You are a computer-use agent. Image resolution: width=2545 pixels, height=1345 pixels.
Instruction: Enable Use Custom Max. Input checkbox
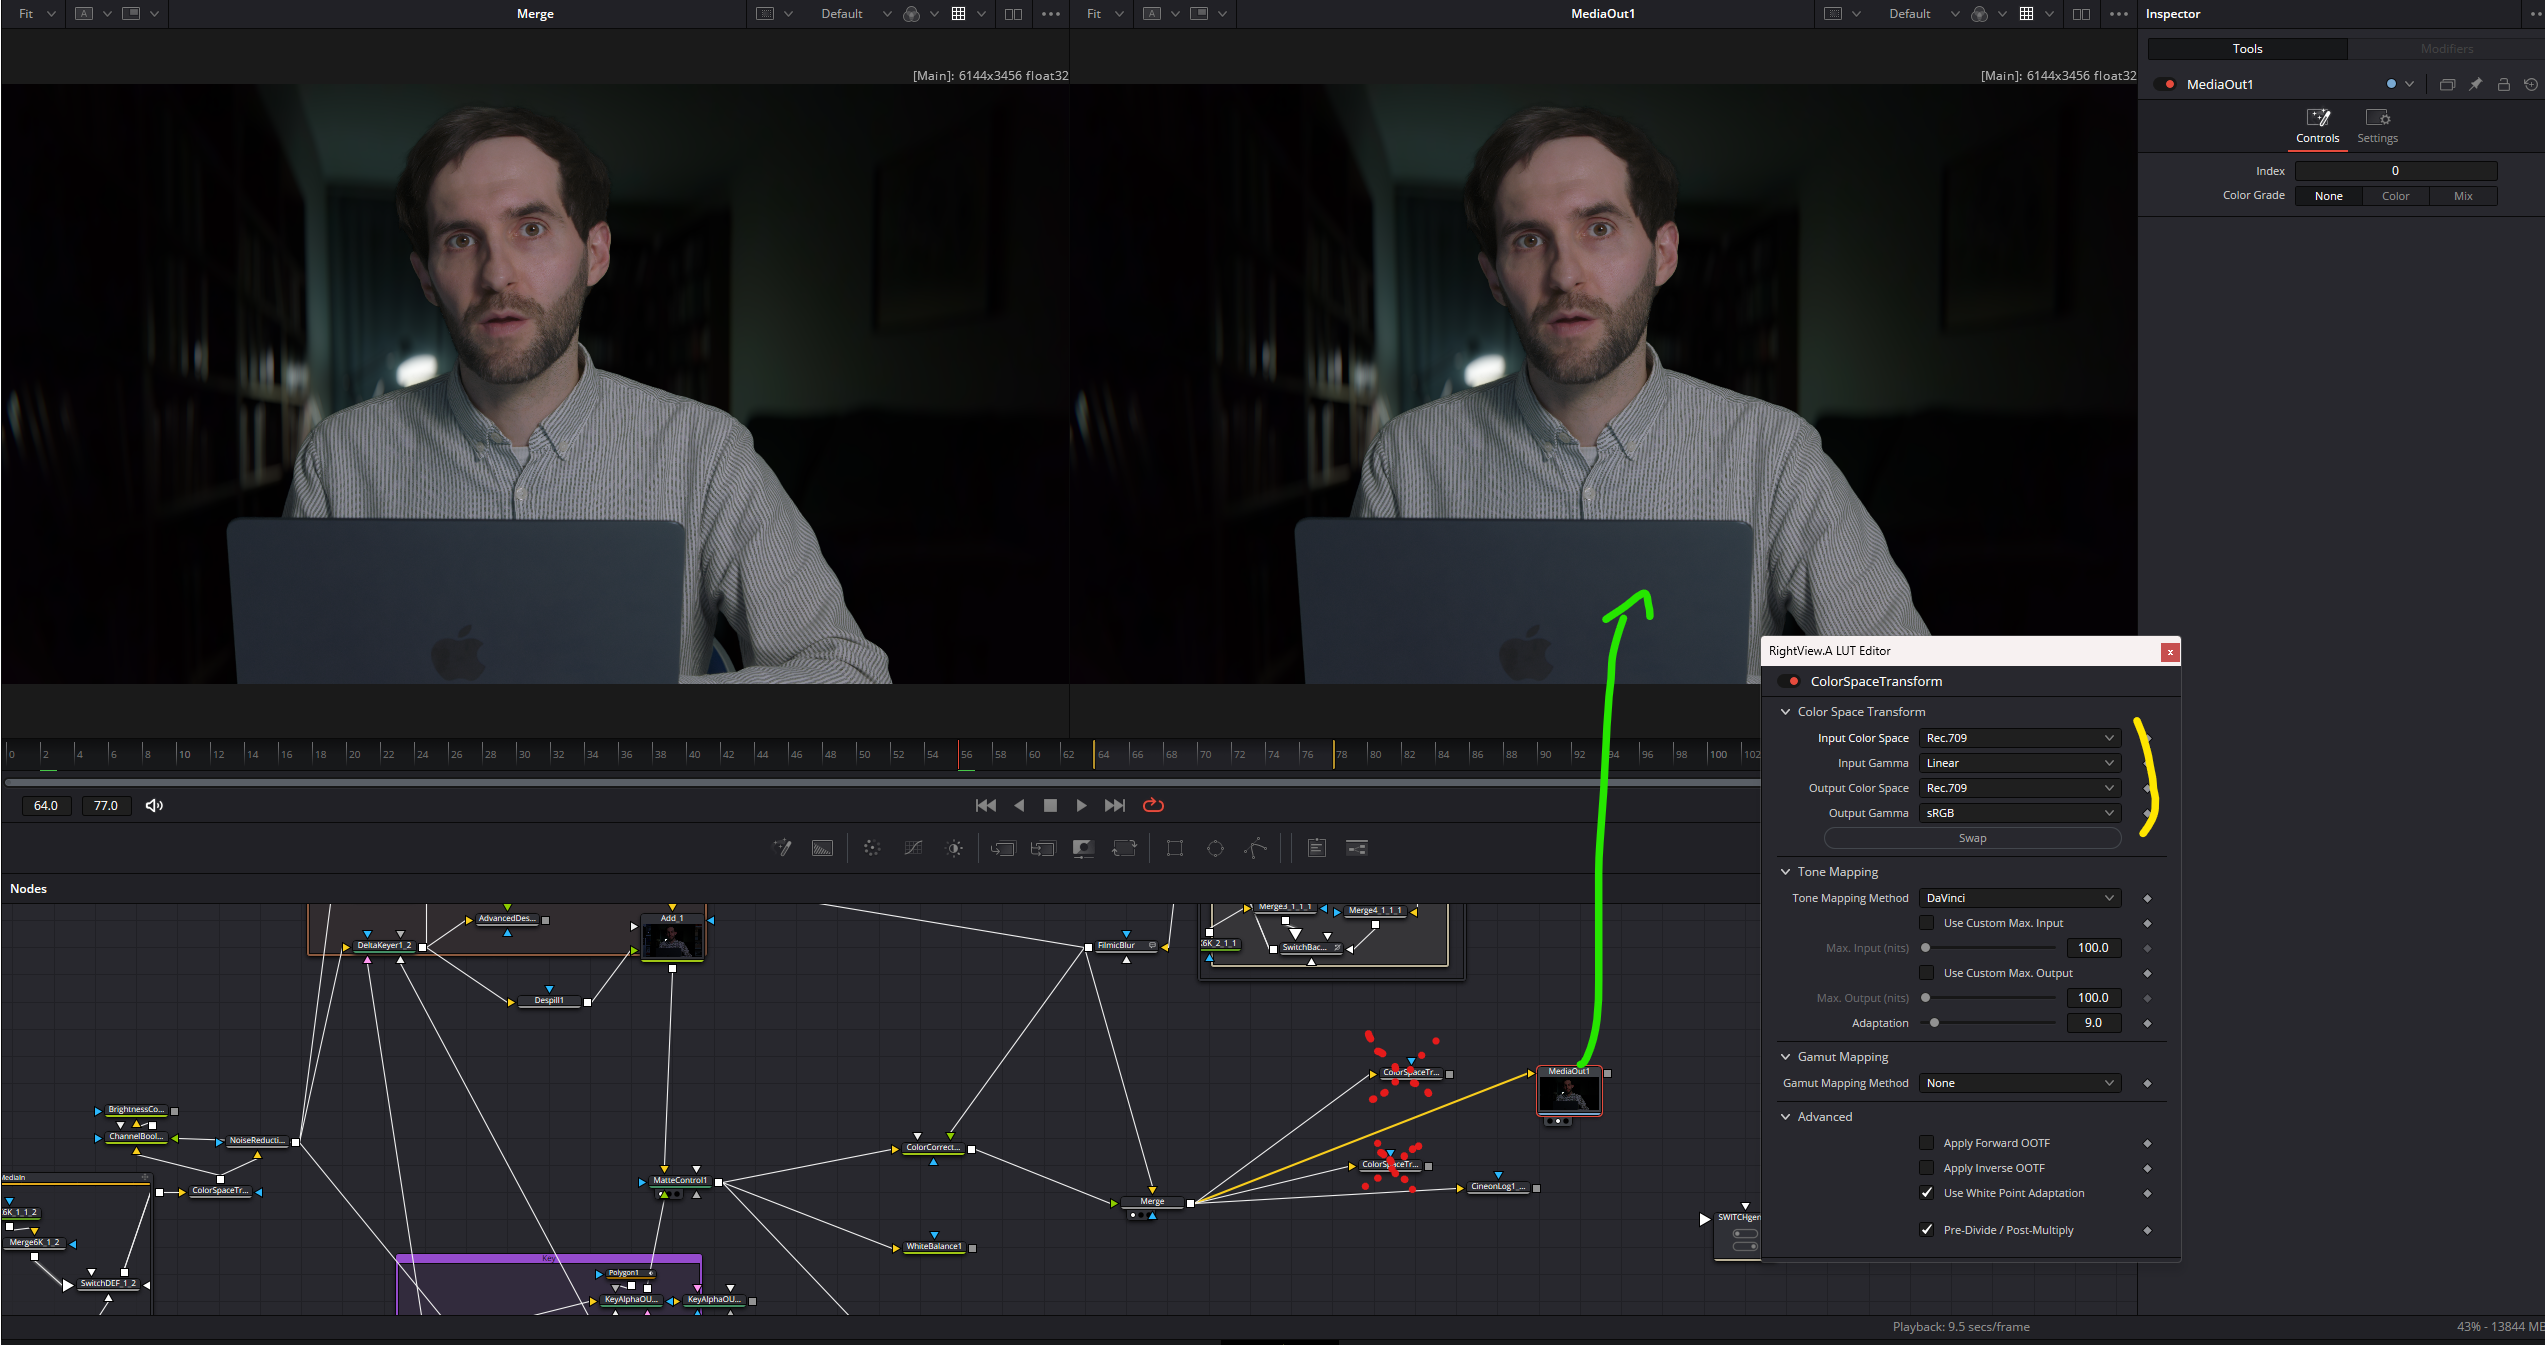[1926, 923]
